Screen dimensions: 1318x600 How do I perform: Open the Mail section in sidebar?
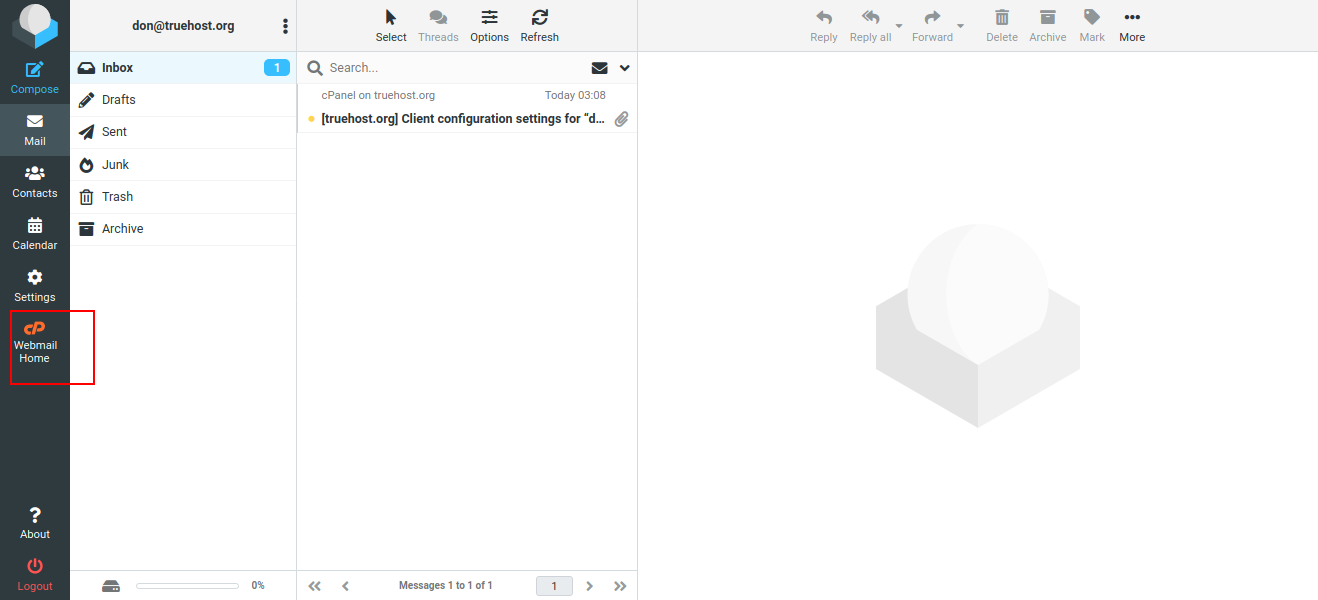[35, 130]
